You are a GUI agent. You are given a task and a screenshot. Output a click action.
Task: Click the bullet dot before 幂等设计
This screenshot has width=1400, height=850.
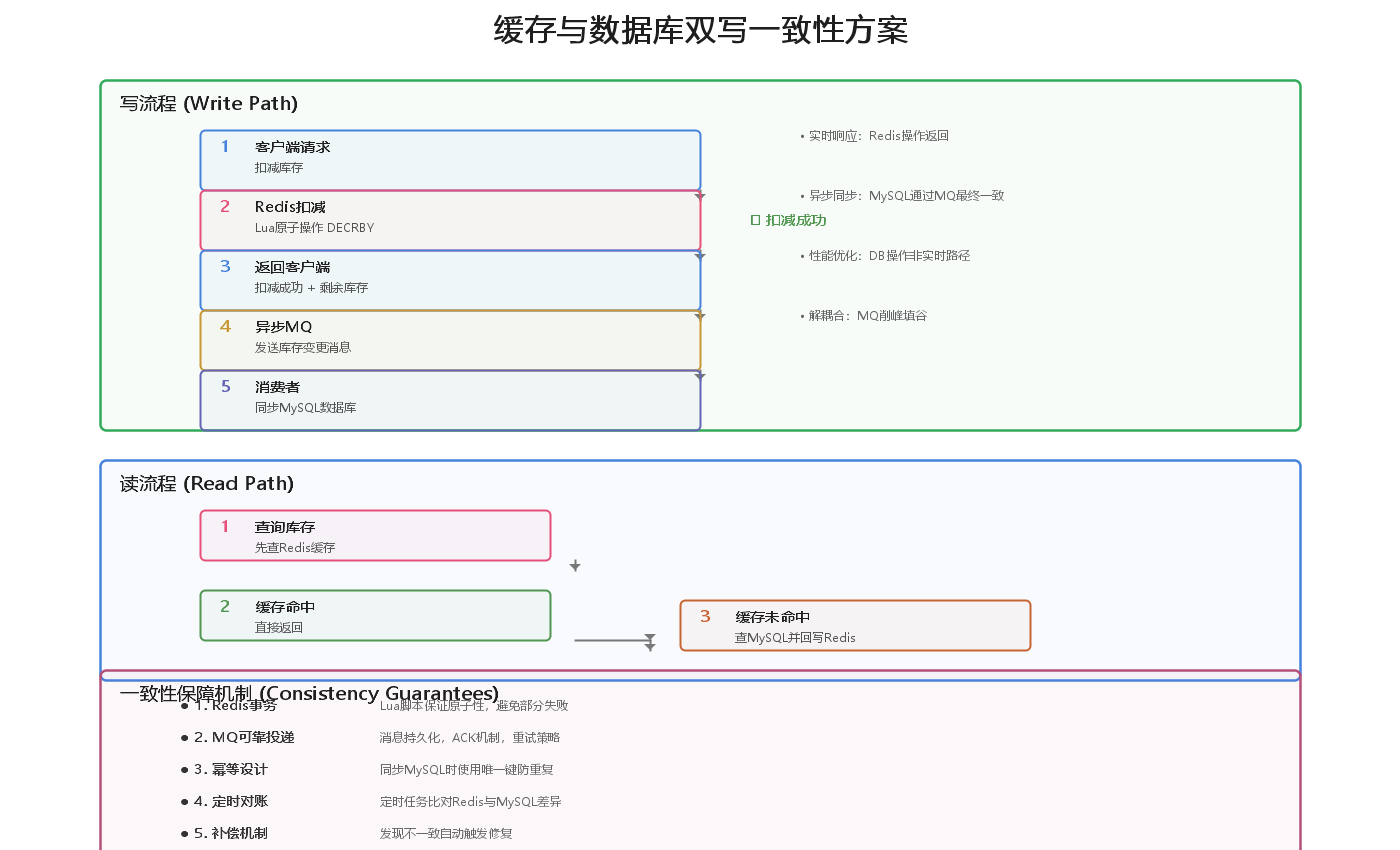pos(185,770)
